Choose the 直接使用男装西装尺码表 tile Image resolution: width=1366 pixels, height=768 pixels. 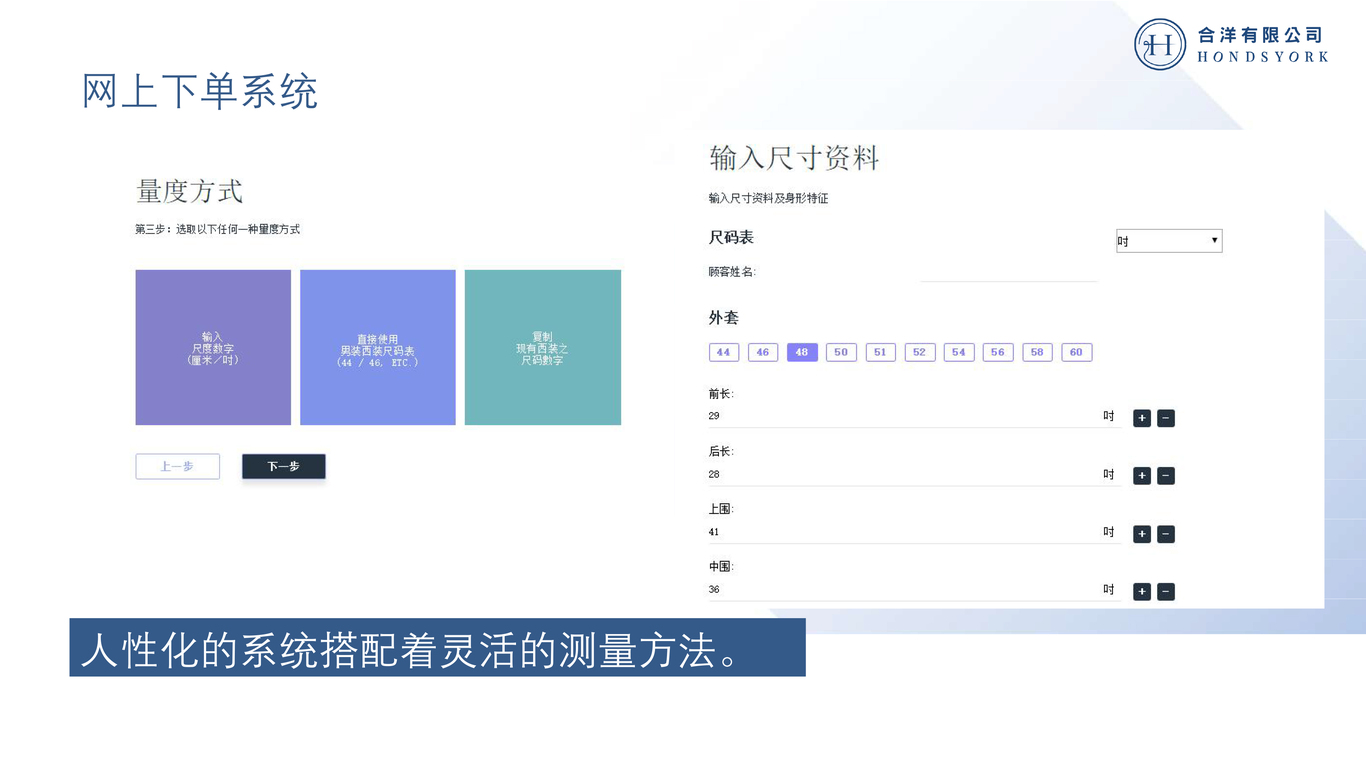click(378, 347)
